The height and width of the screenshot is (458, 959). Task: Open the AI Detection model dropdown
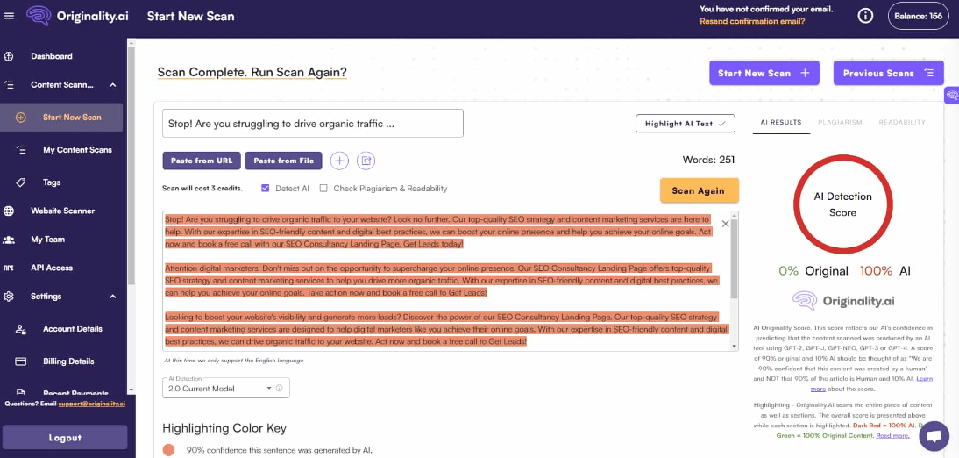[x=225, y=388]
